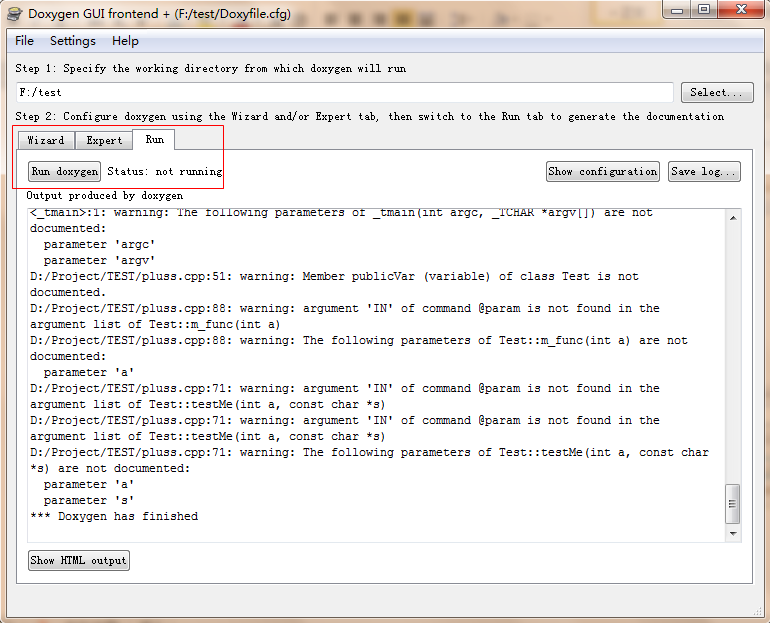This screenshot has width=770, height=623.
Task: Click the scroll down arrow of output log
Action: [733, 534]
